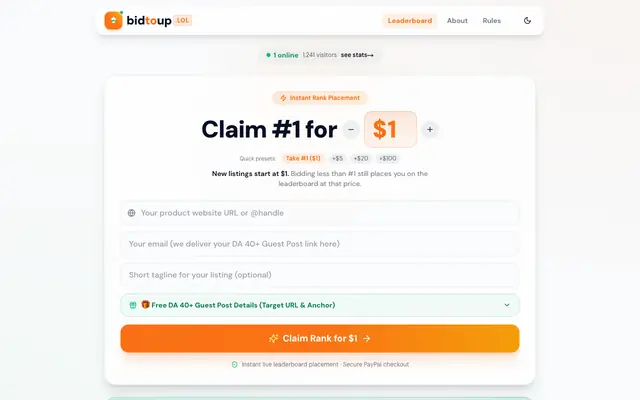640x400 pixels.
Task: Increase bid amount with plus button
Action: (430, 129)
